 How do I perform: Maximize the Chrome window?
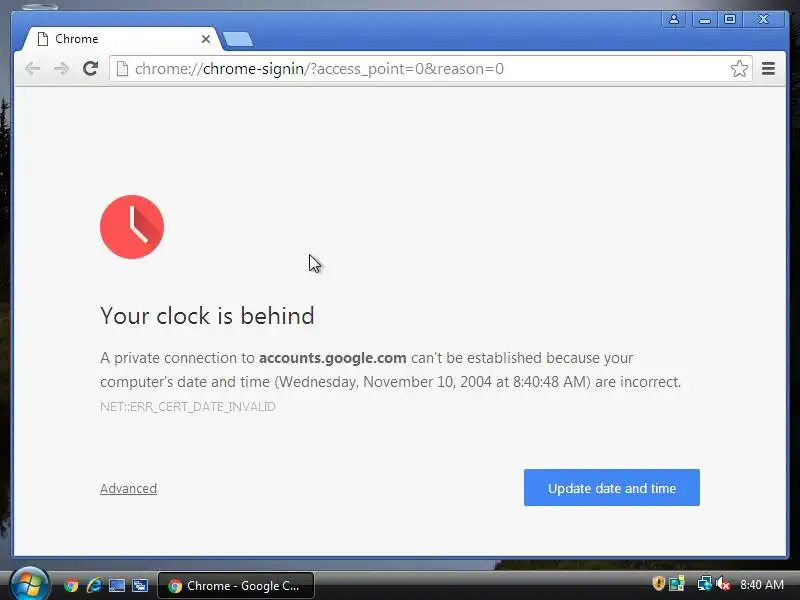pos(730,19)
